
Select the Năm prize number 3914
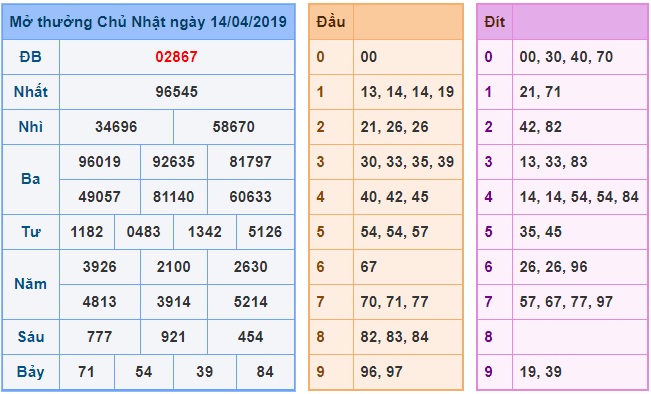(174, 301)
